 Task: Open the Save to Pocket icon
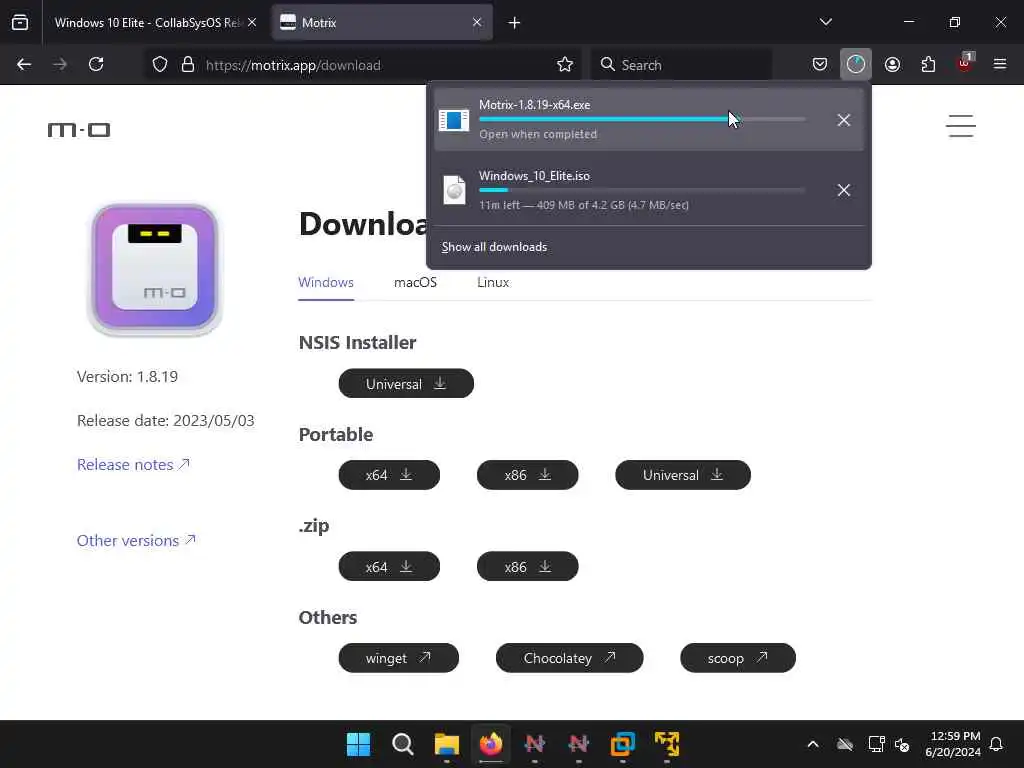[x=820, y=65]
